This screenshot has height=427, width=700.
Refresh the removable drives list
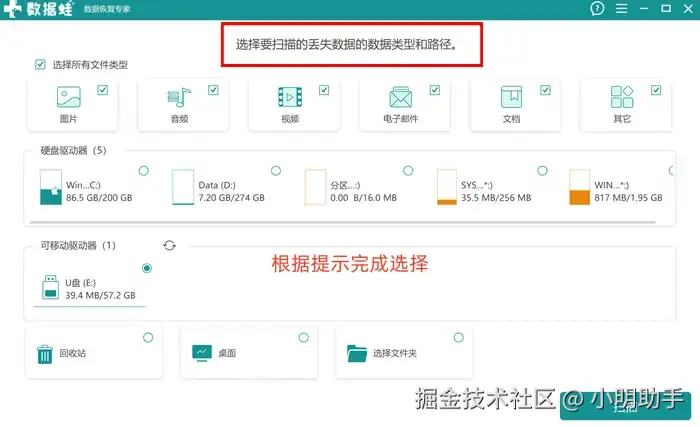pyautogui.click(x=169, y=245)
